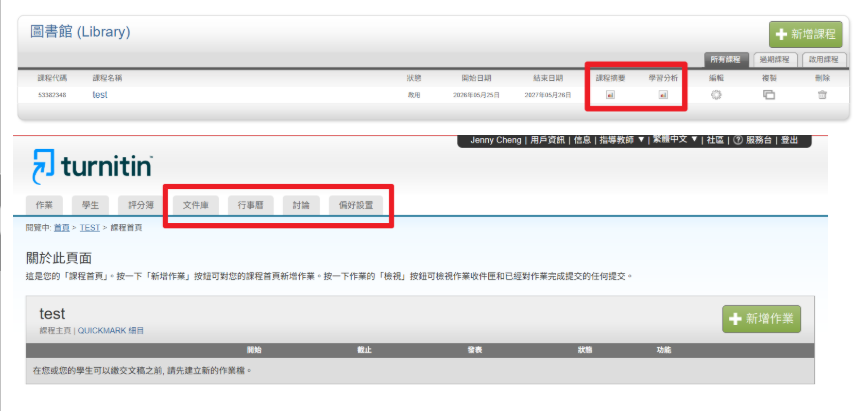Viewport: 867px width, 411px height.
Task: Click 登出 to log out
Action: tap(790, 140)
